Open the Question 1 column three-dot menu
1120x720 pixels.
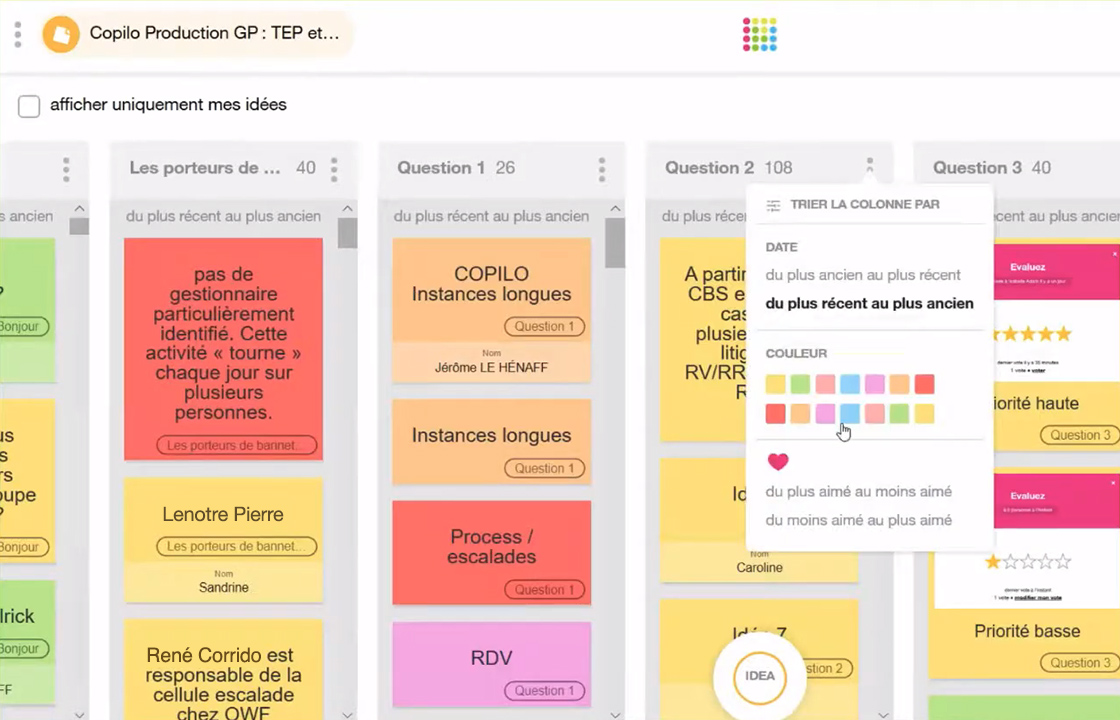click(601, 169)
